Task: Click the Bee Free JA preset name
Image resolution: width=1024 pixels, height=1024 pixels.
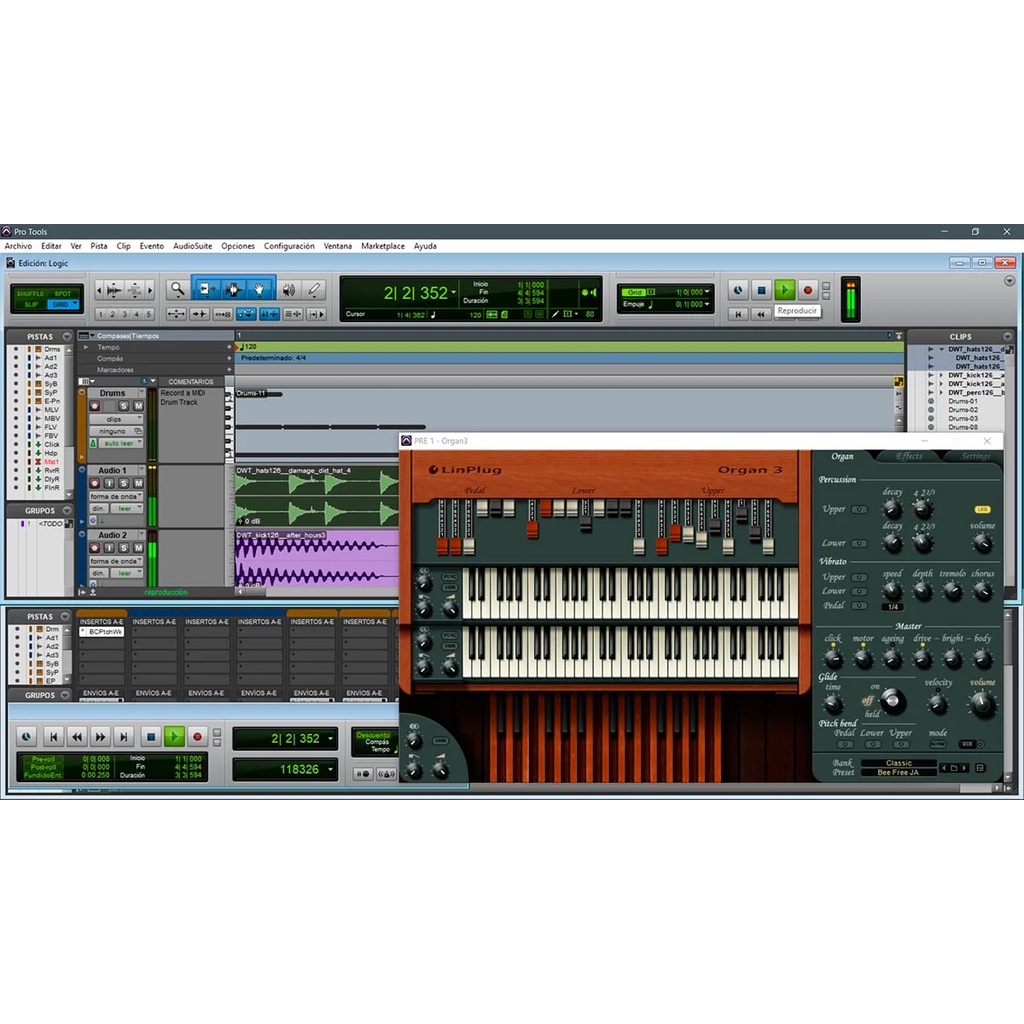Action: click(x=899, y=772)
